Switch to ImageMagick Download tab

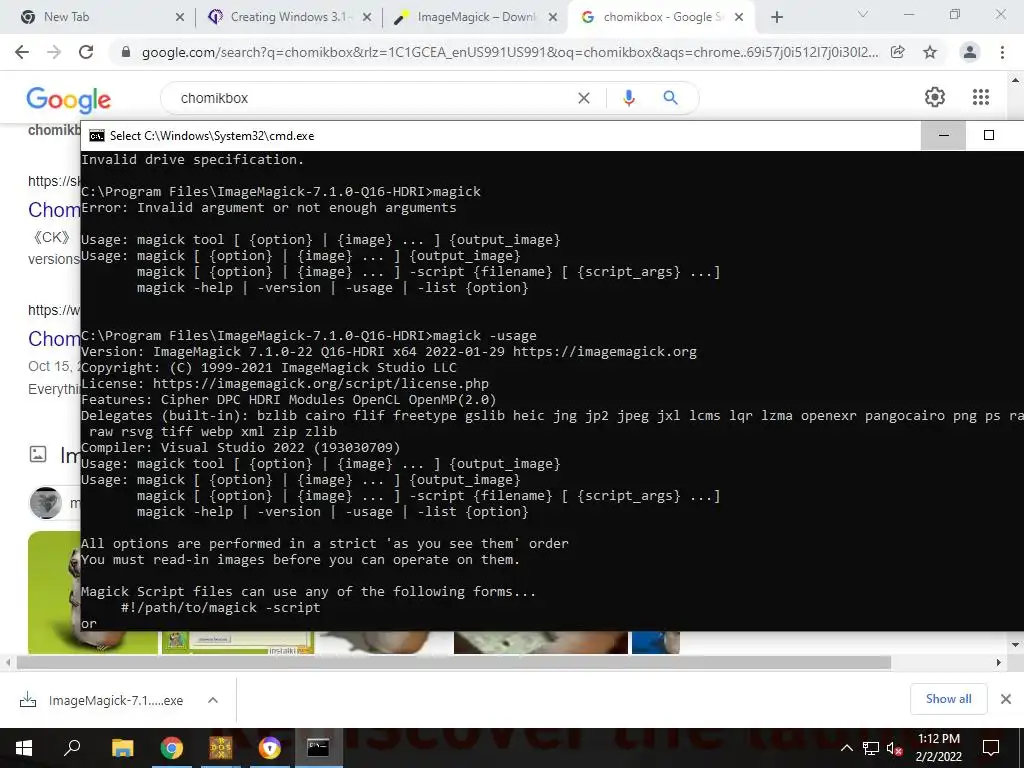click(x=475, y=17)
